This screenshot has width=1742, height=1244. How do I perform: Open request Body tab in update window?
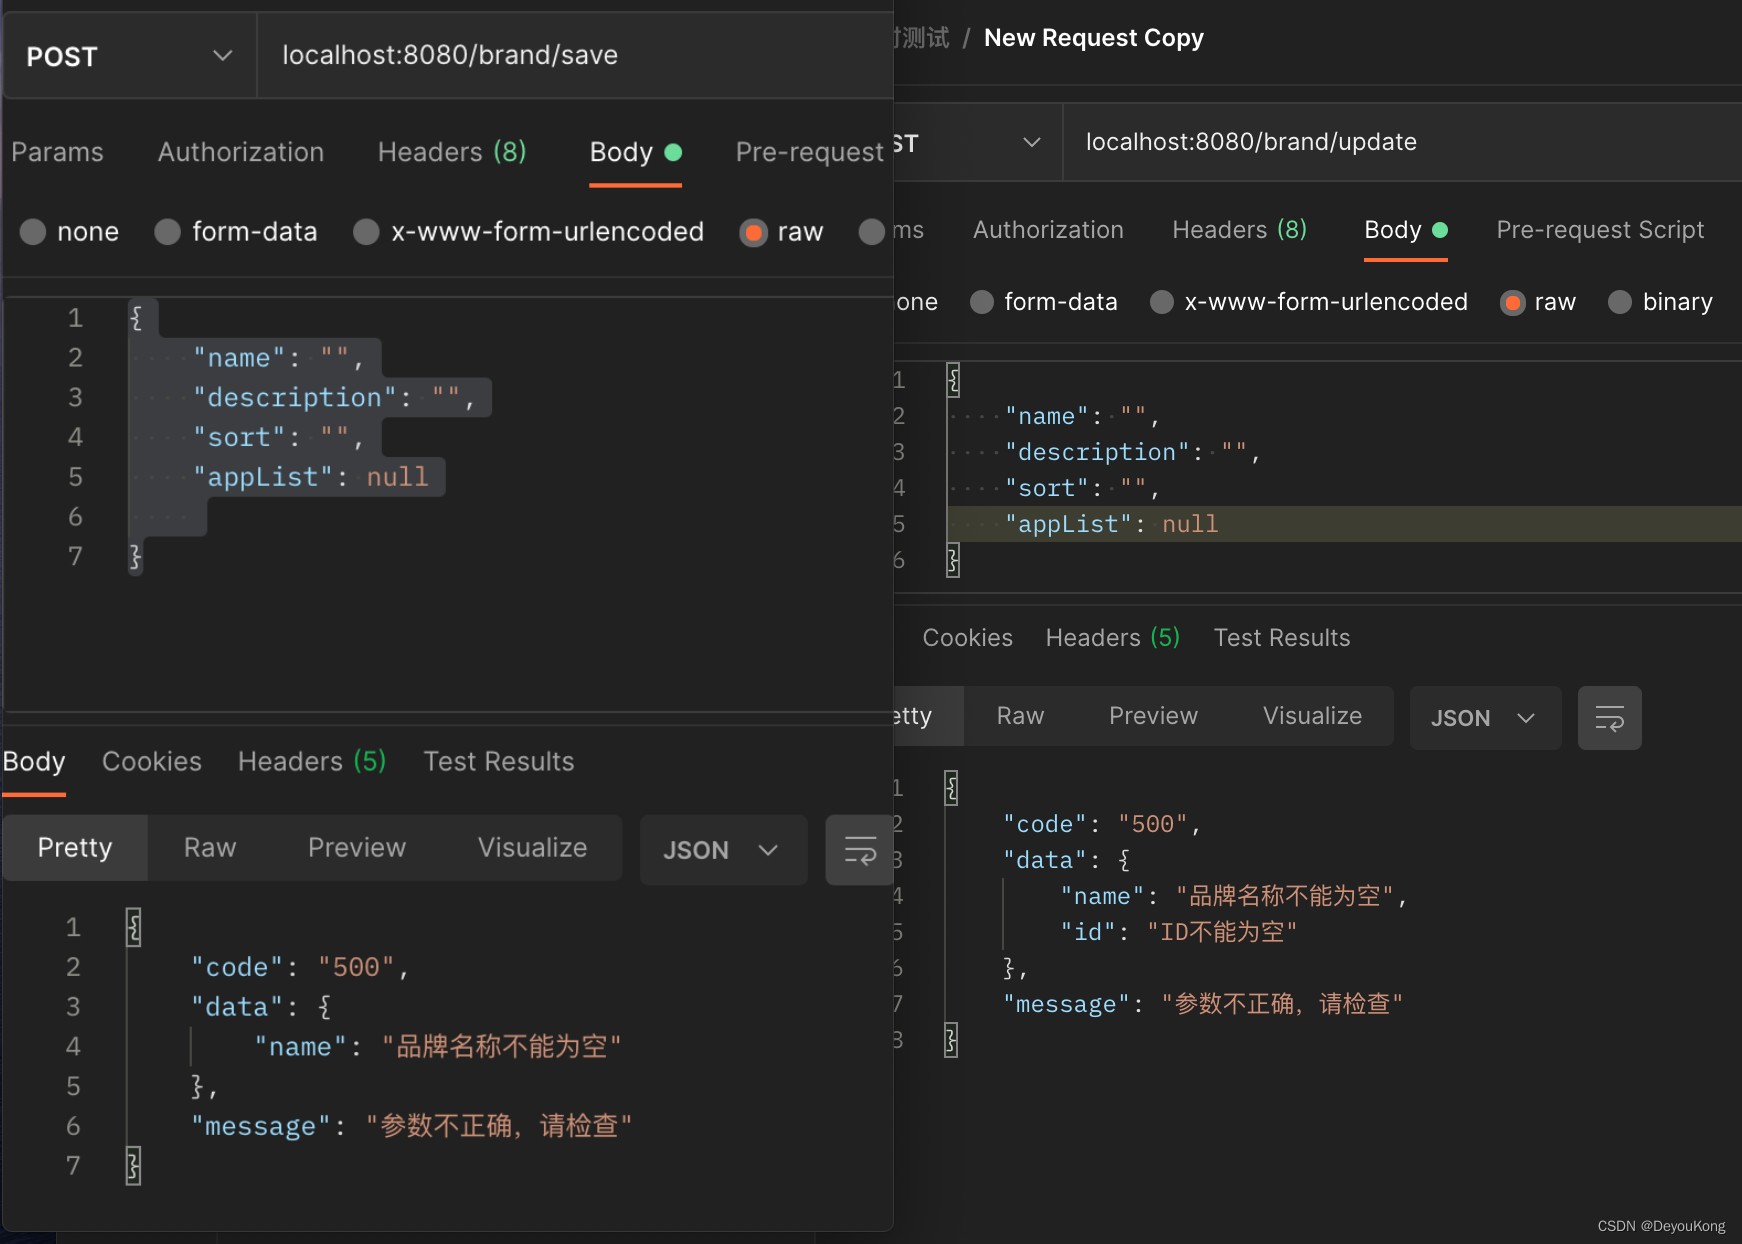[x=1406, y=230]
